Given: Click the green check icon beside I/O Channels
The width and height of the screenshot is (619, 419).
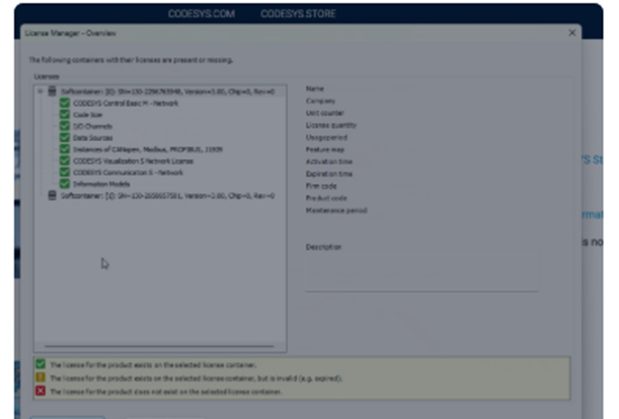Looking at the screenshot, I should [x=64, y=126].
